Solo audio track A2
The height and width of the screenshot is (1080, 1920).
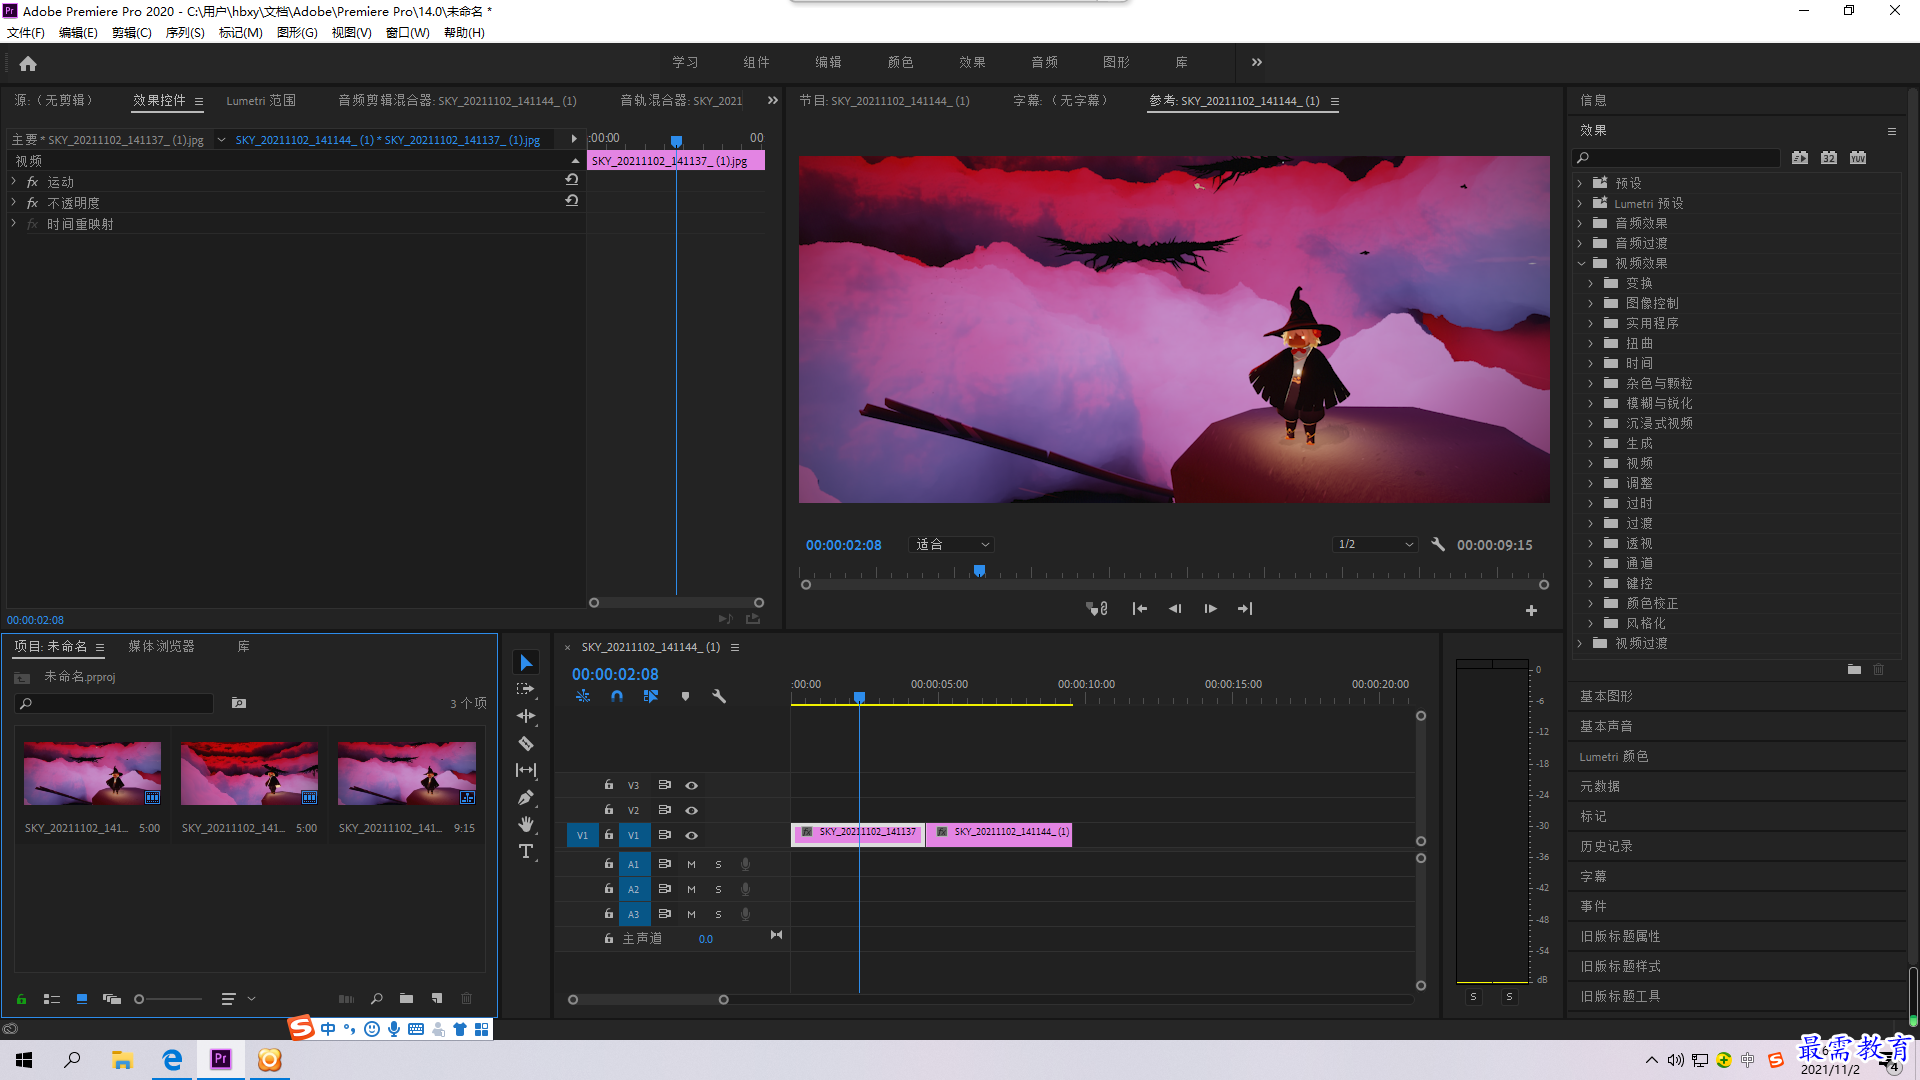coord(718,890)
